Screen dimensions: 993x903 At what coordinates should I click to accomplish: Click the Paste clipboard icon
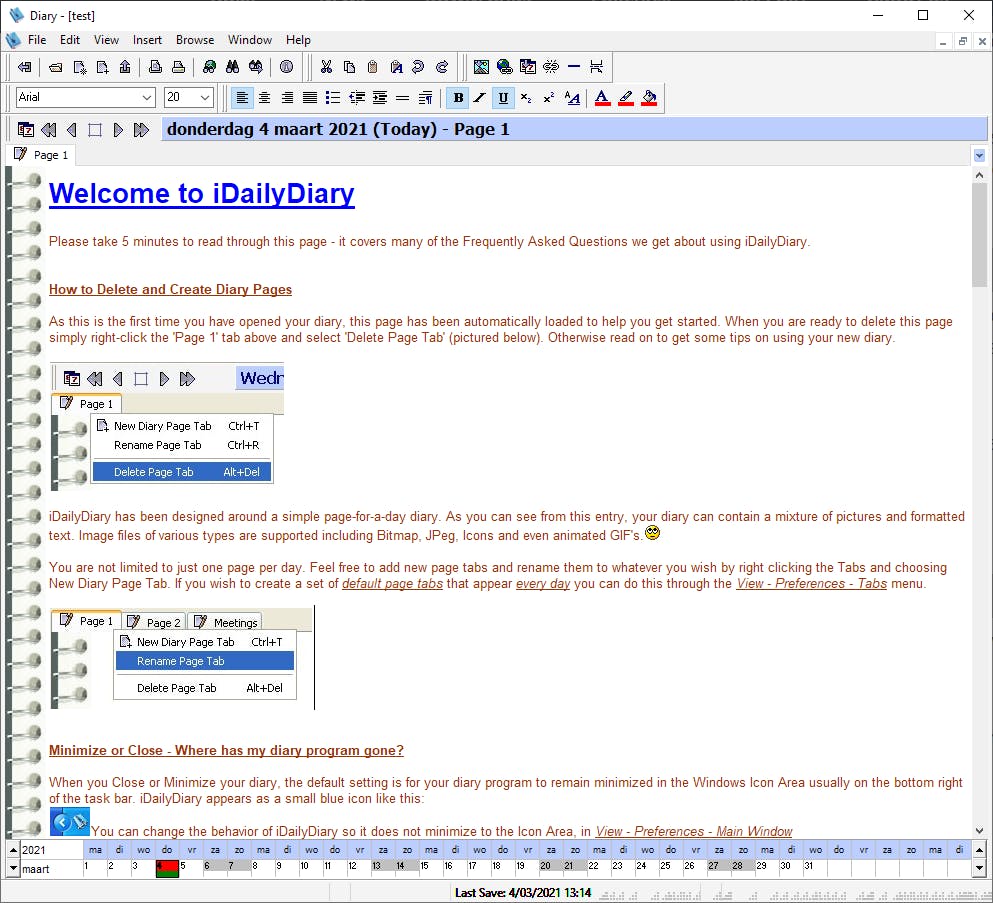coord(372,66)
